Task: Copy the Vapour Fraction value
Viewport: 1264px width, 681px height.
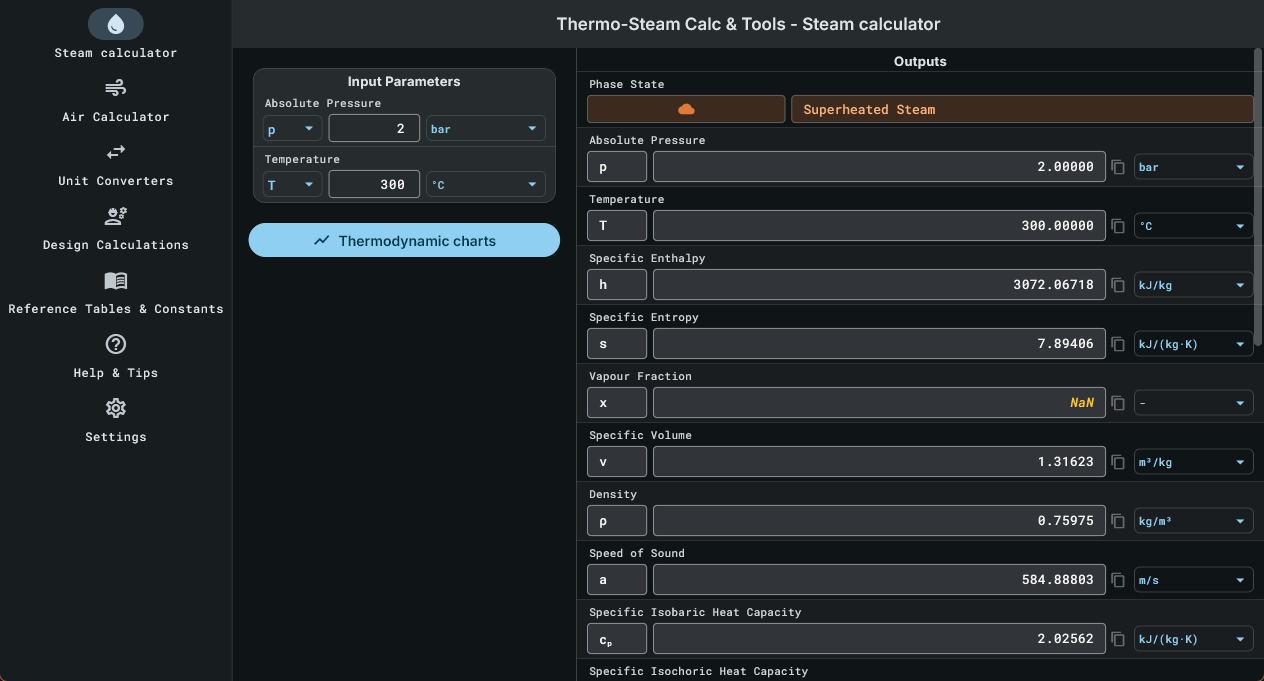Action: point(1119,403)
